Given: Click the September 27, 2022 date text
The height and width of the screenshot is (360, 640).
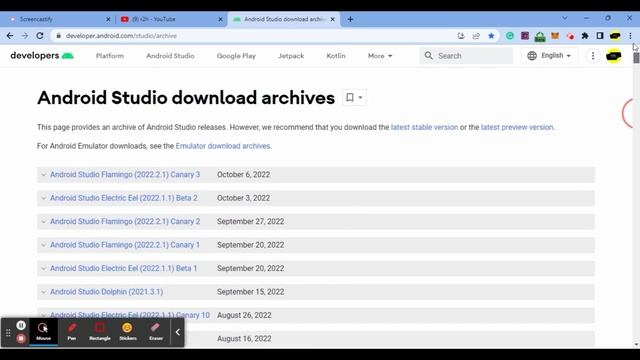Looking at the screenshot, I should click(x=250, y=222).
